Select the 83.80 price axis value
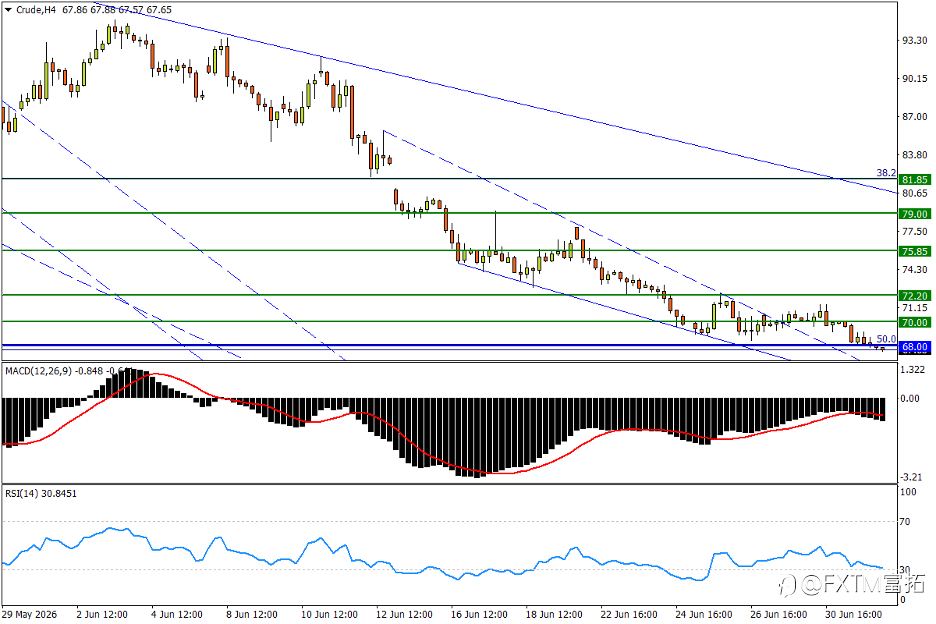936x624 pixels. pyautogui.click(x=915, y=155)
